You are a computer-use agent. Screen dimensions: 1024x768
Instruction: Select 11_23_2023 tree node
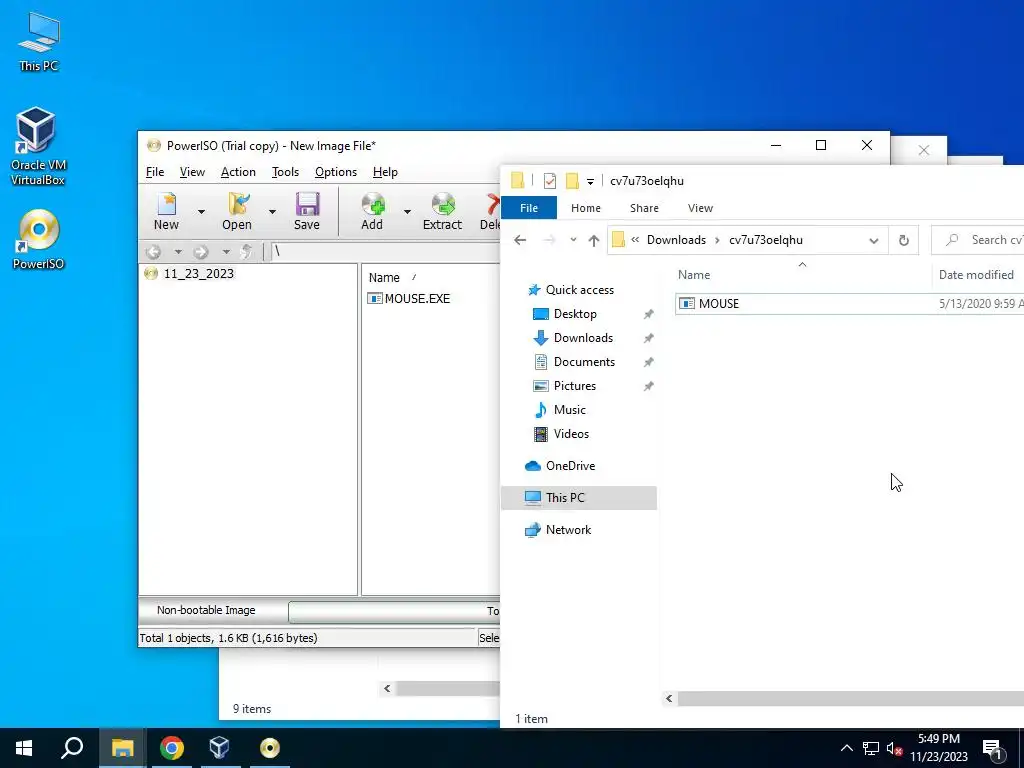click(x=199, y=274)
